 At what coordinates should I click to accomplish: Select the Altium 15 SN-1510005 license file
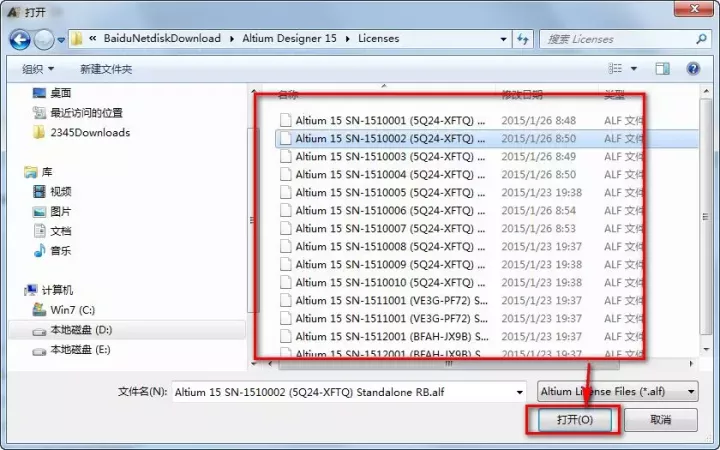(390, 192)
